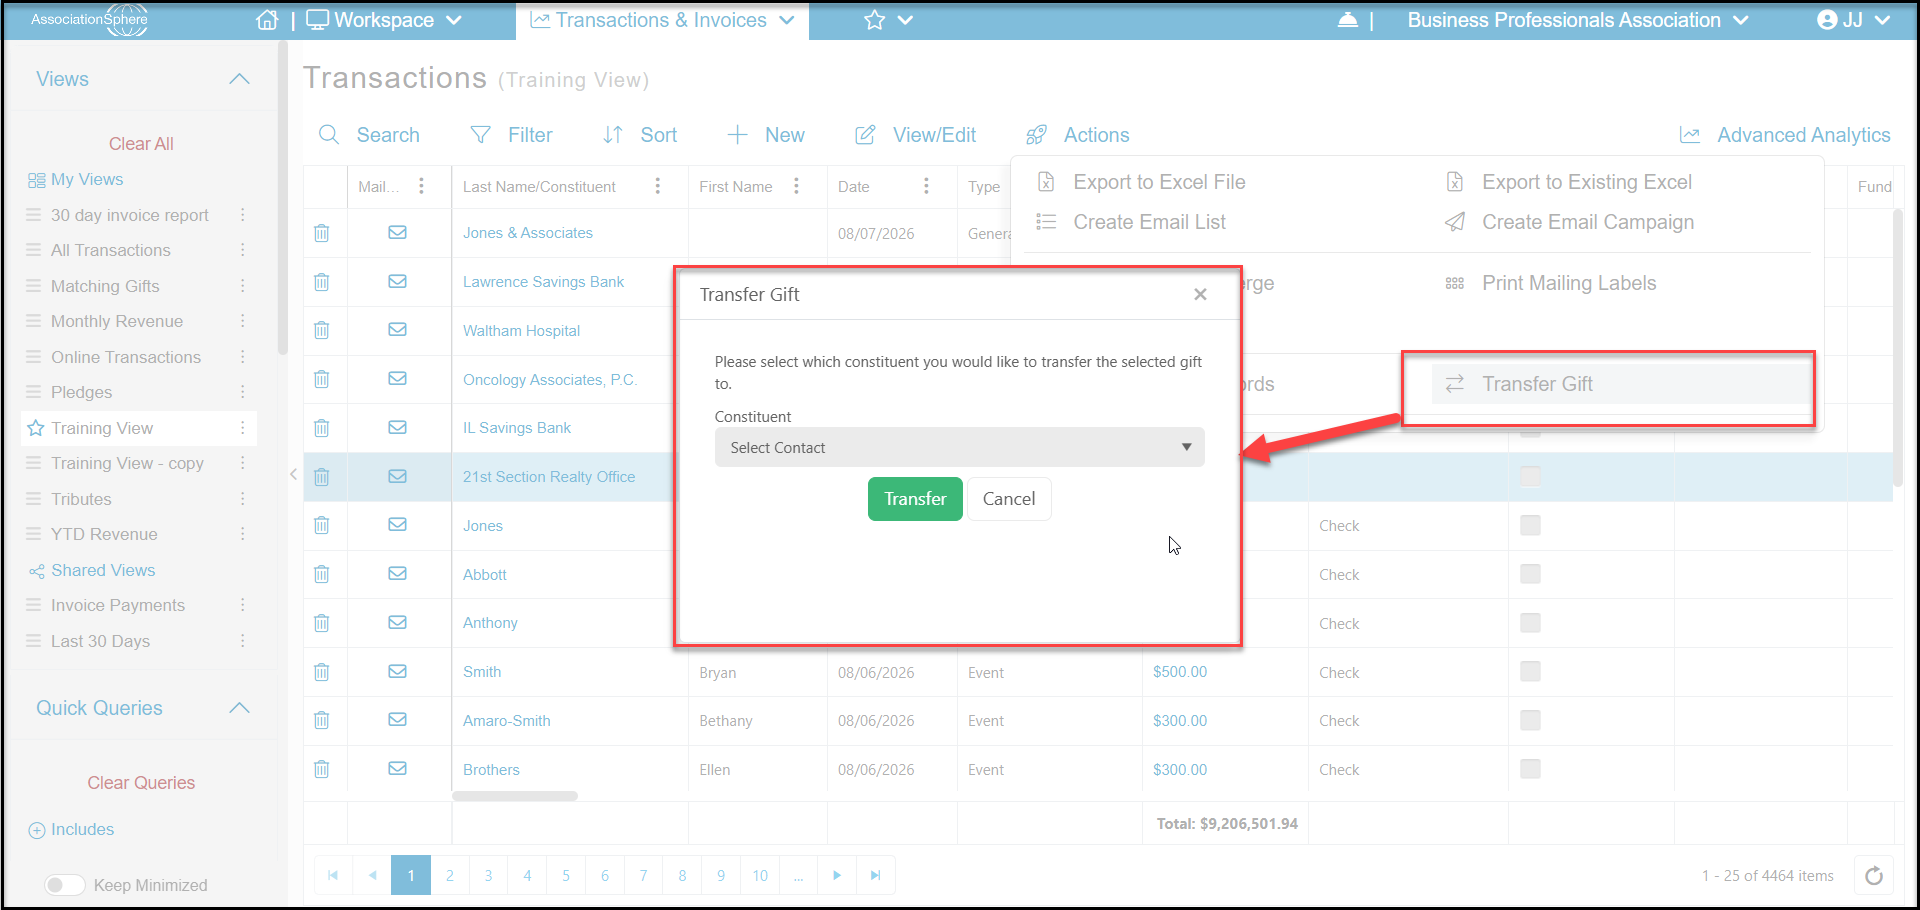Click the Filter funnel icon
Image resolution: width=1920 pixels, height=910 pixels.
click(481, 134)
